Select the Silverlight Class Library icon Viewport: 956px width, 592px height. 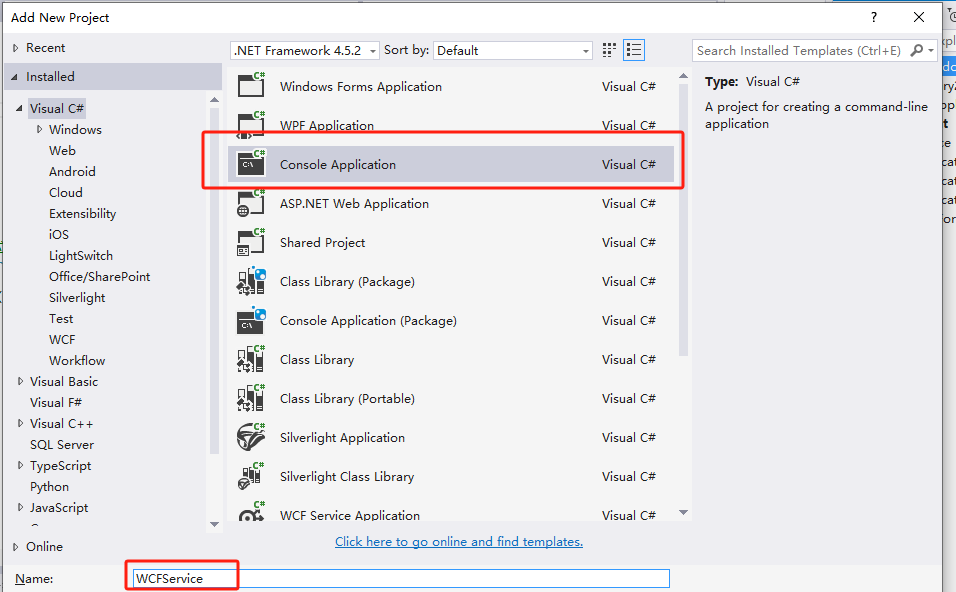coord(251,476)
